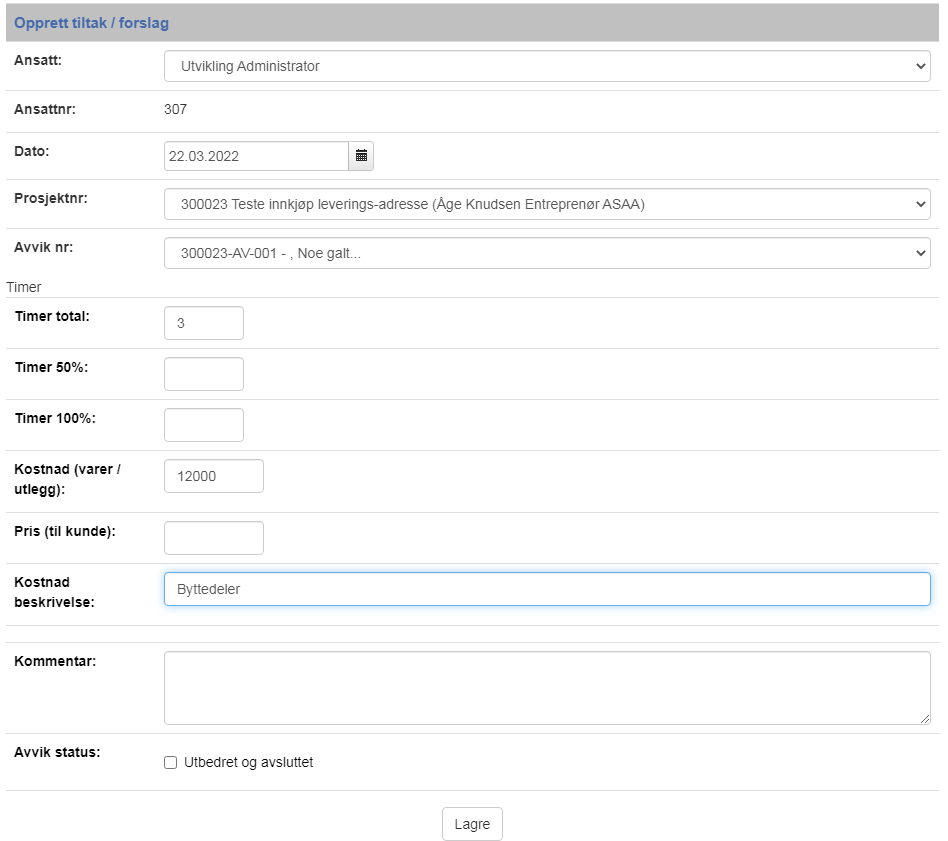Viewport: 948px width, 841px height.
Task: Focus the Dato field showing 22.03.2022
Action: point(256,156)
